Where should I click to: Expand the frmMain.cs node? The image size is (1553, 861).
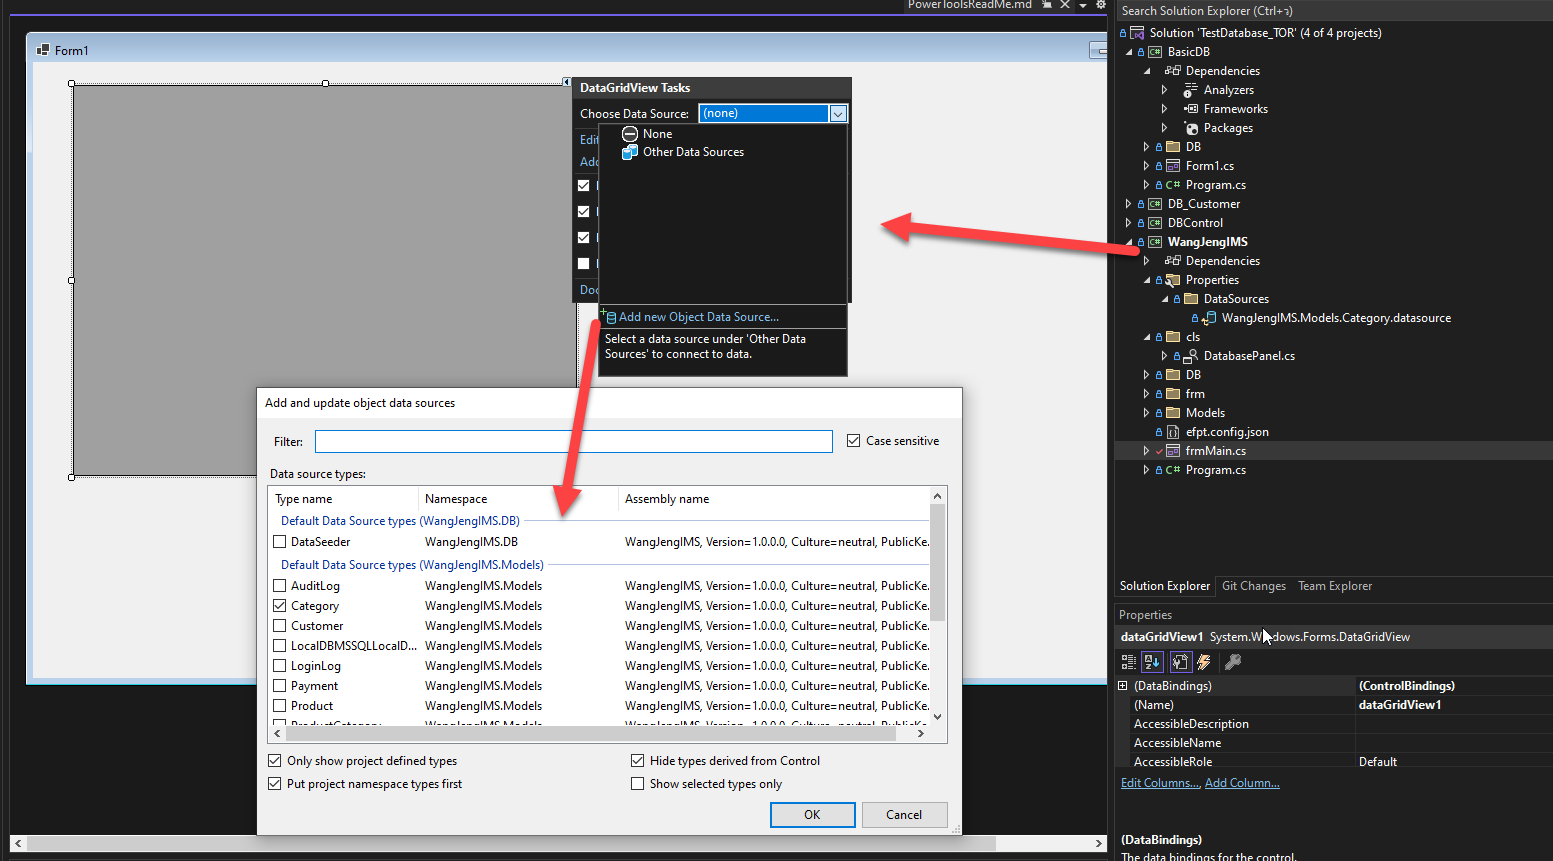1146,451
